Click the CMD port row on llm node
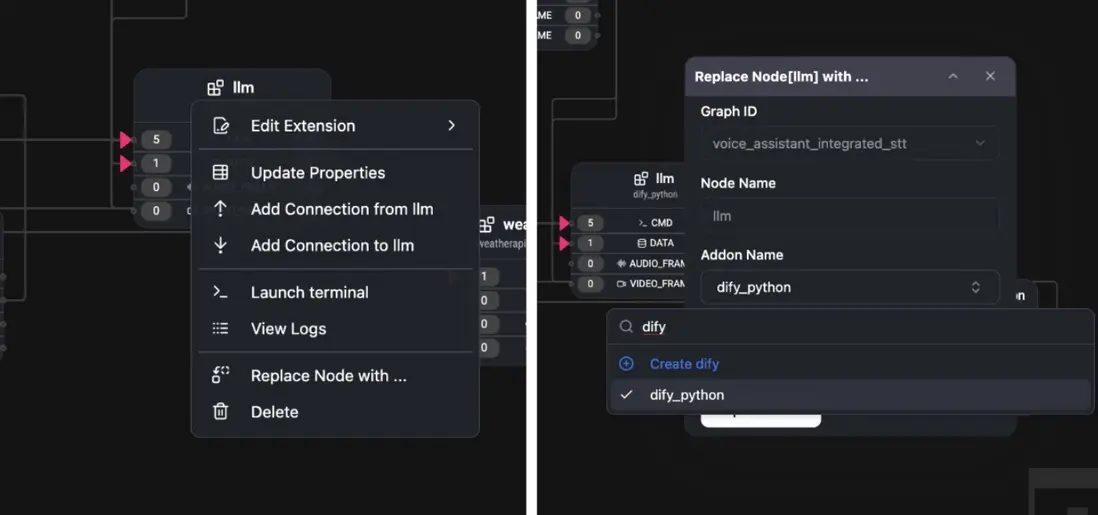This screenshot has height=515, width=1098. [x=629, y=224]
